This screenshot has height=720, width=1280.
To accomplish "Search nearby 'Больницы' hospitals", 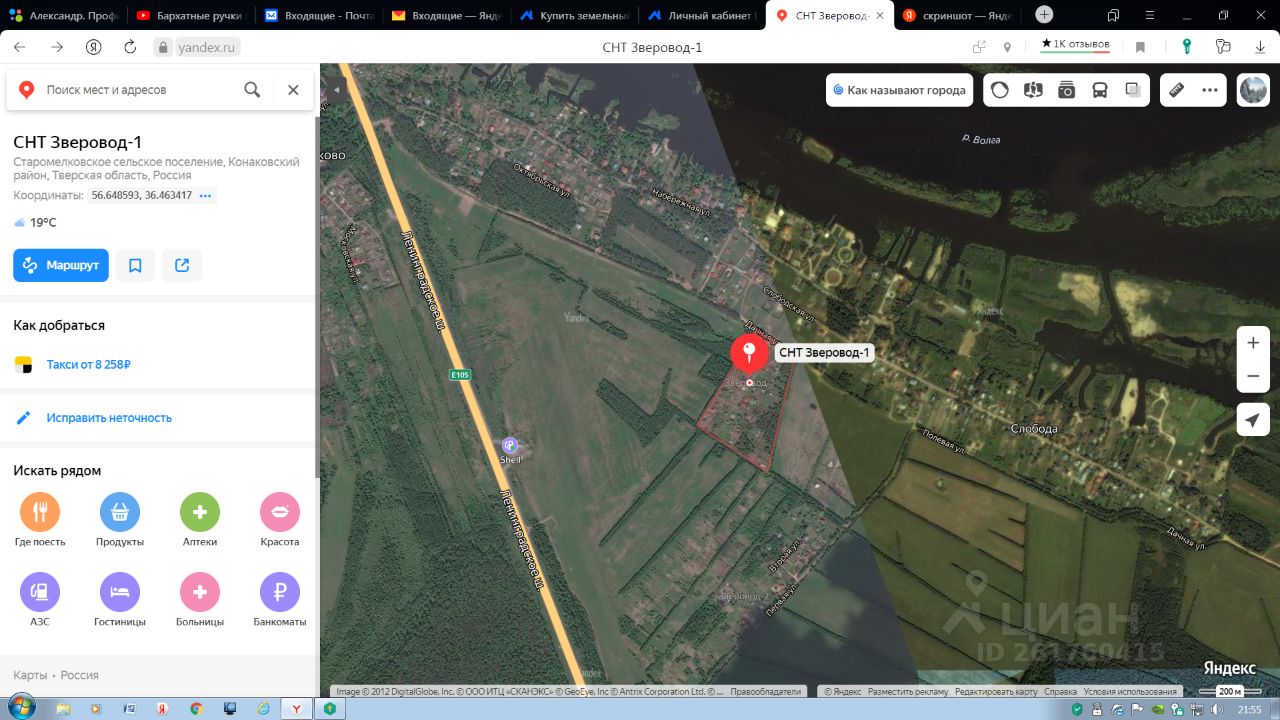I will [200, 599].
